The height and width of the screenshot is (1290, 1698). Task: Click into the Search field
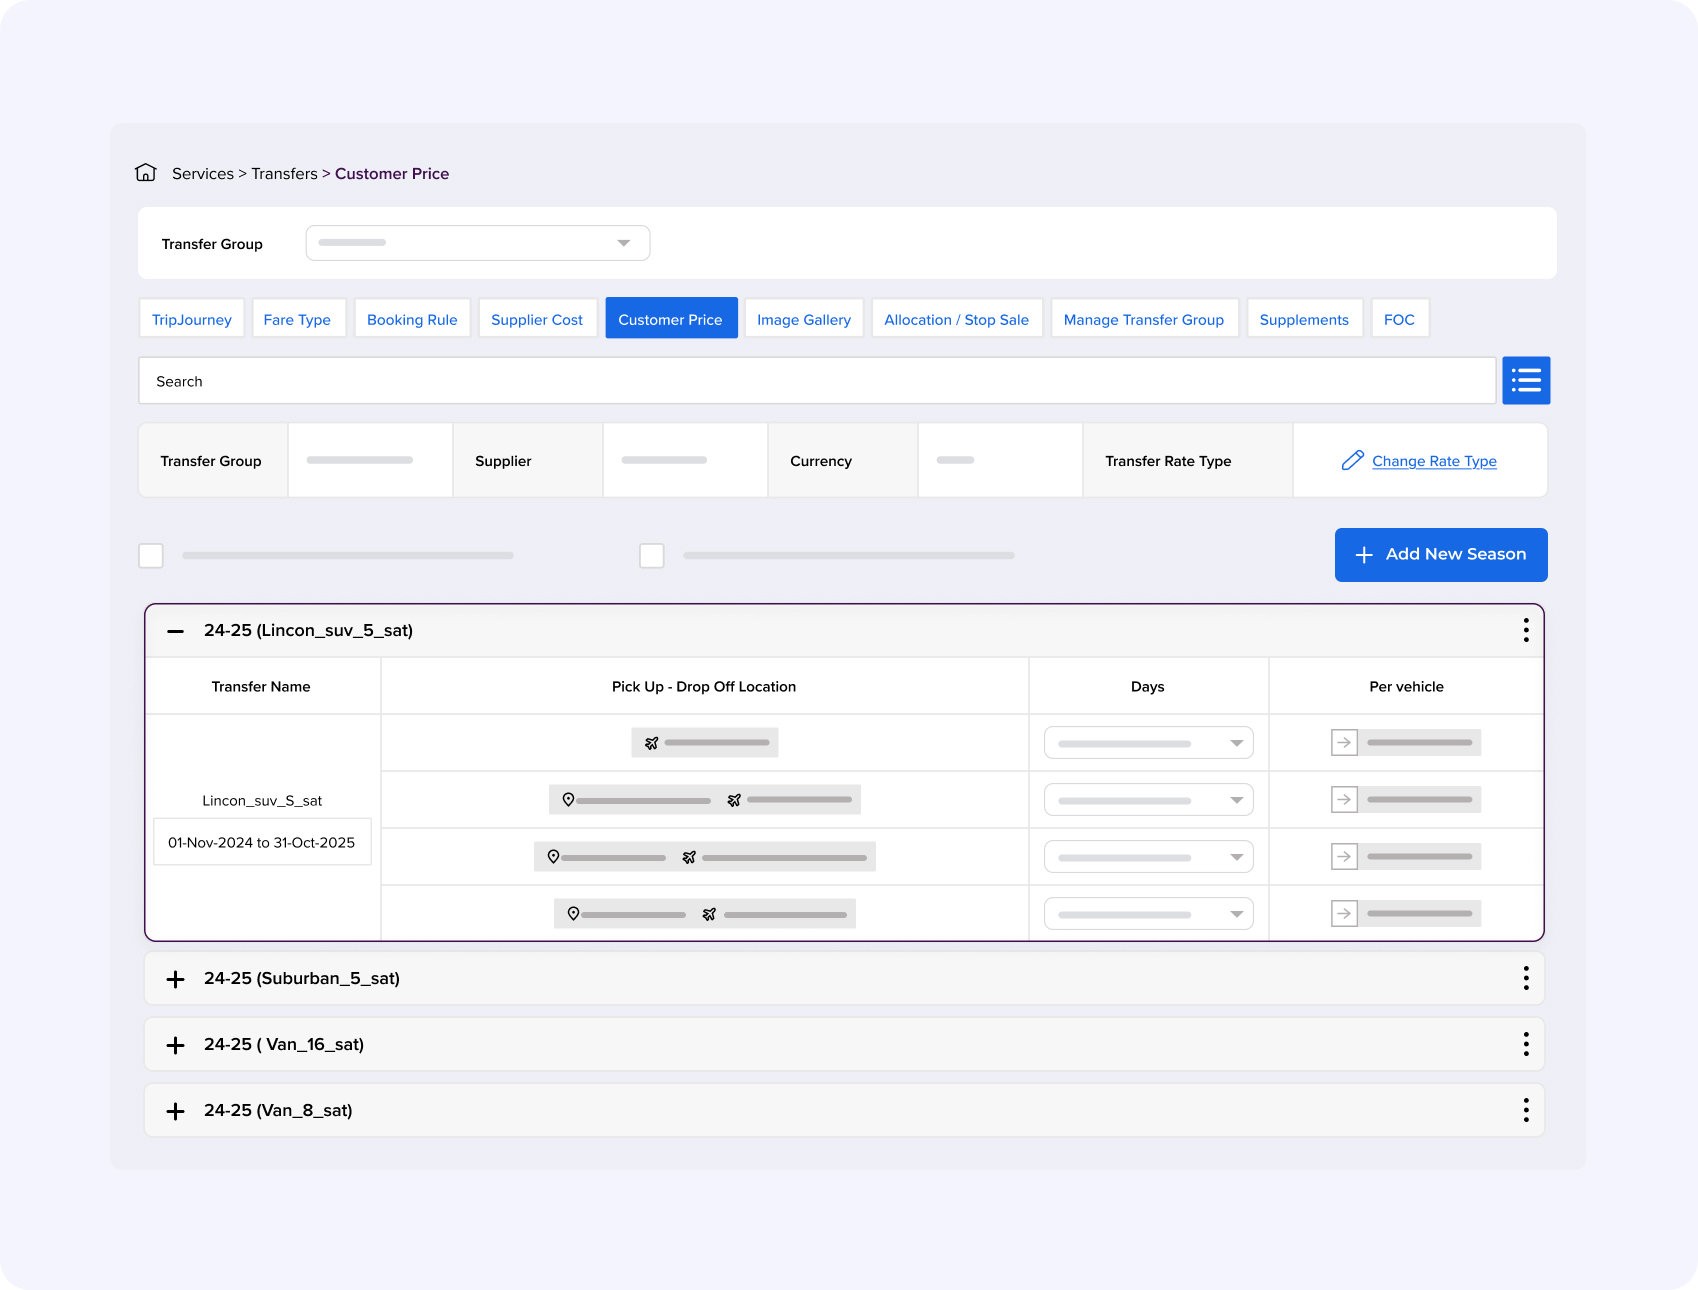[x=817, y=381]
